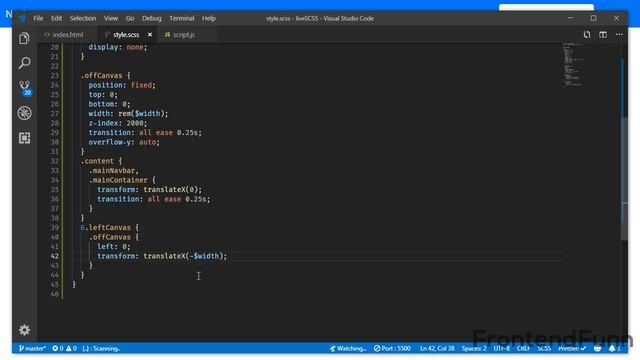Open the Edit menu

pyautogui.click(x=56, y=18)
